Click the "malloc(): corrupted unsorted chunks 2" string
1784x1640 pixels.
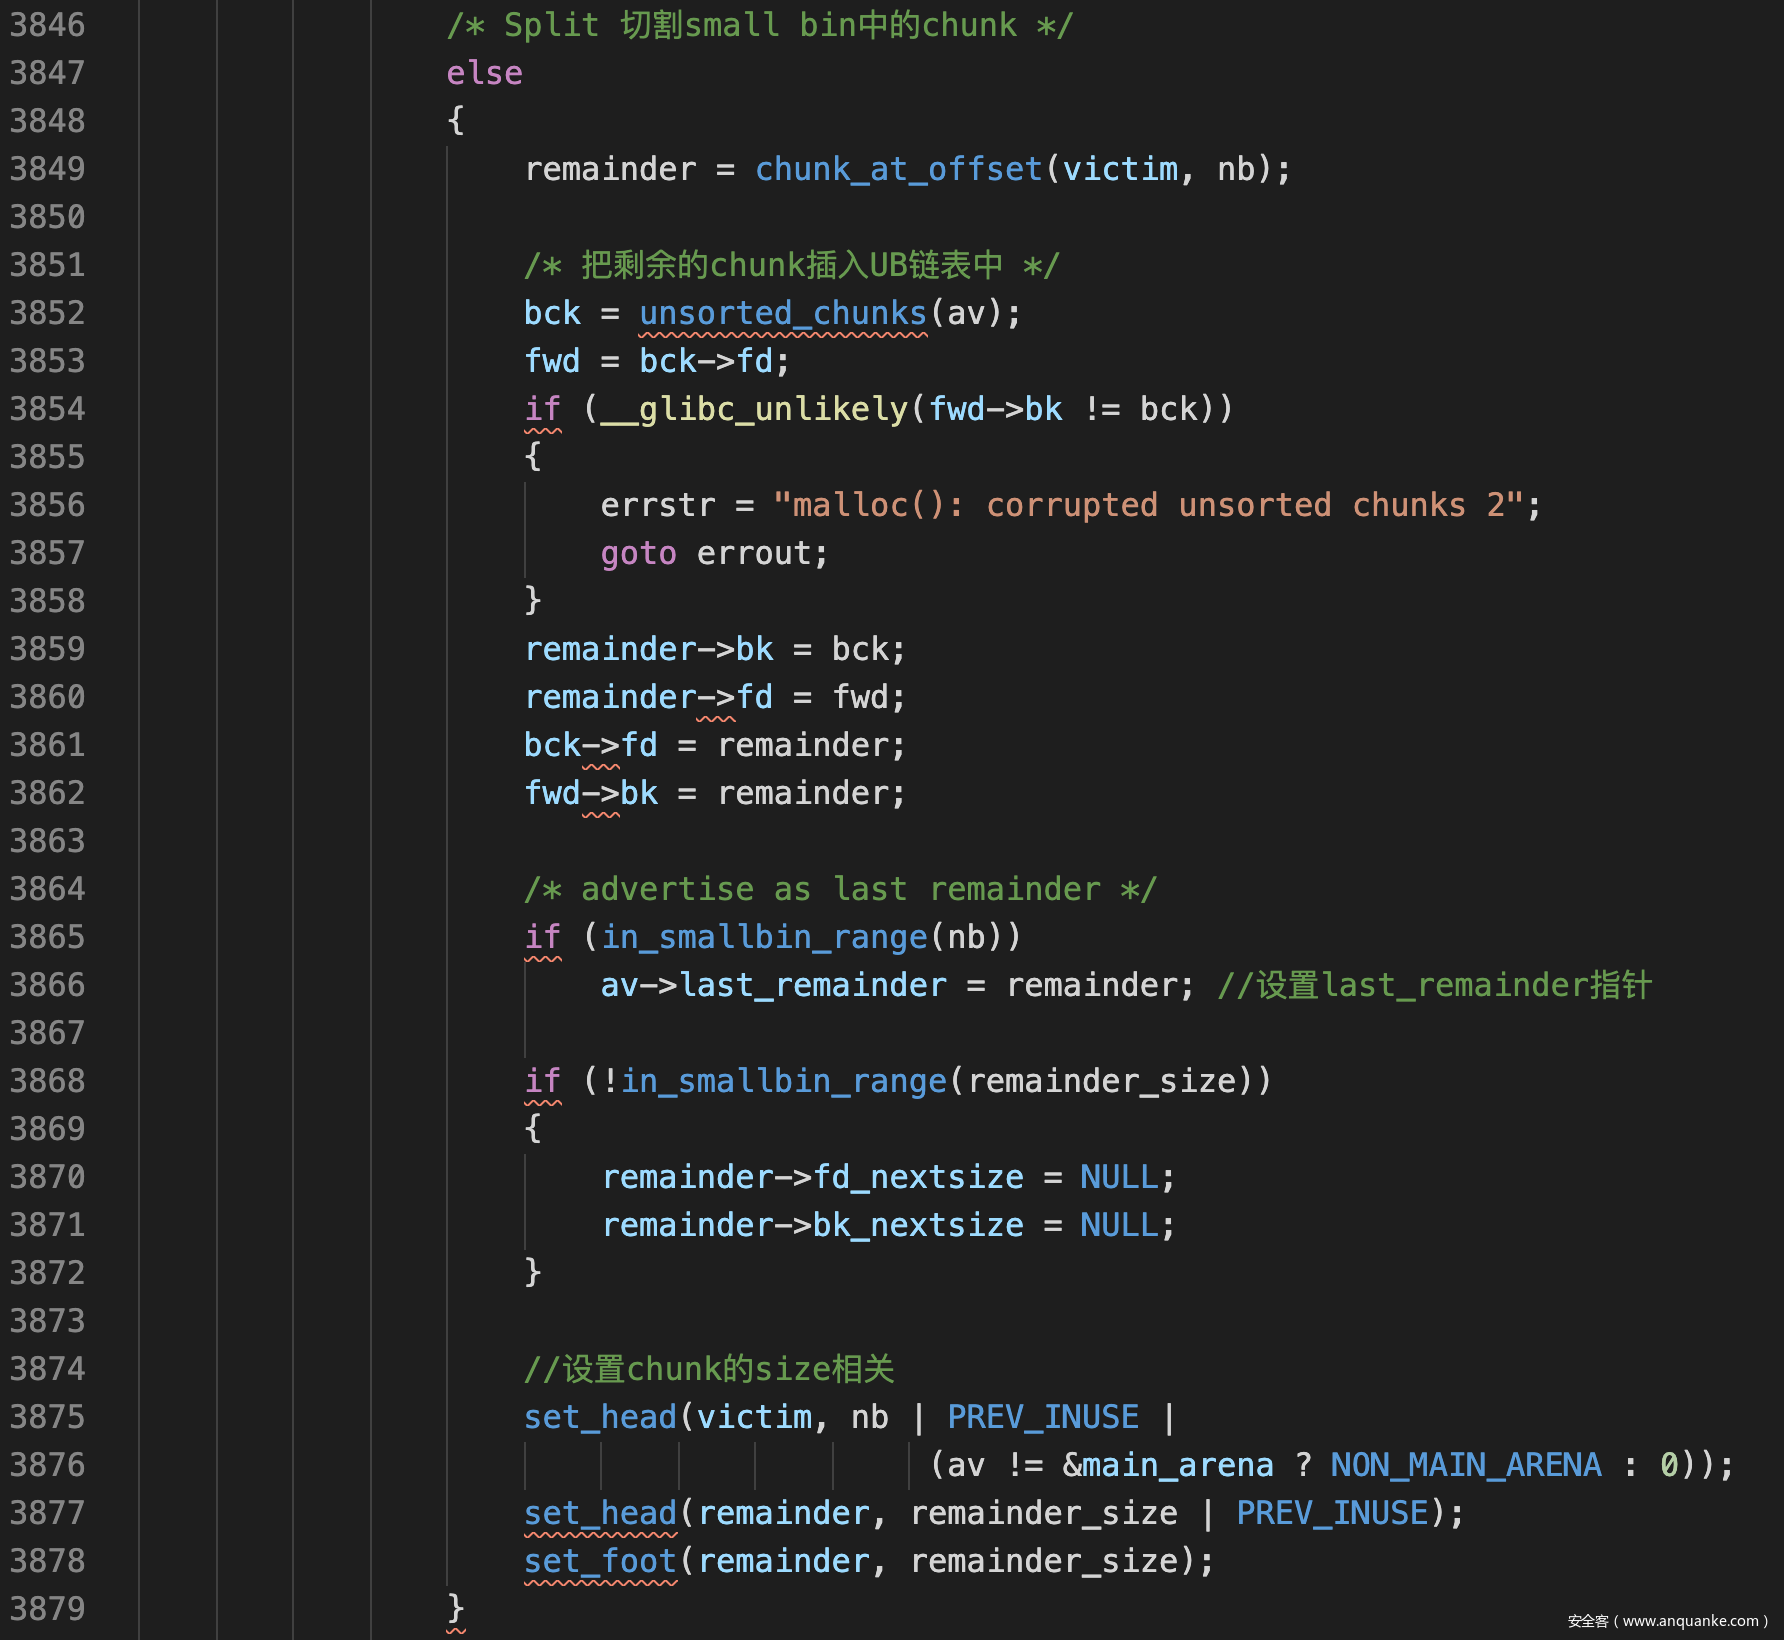(1148, 505)
